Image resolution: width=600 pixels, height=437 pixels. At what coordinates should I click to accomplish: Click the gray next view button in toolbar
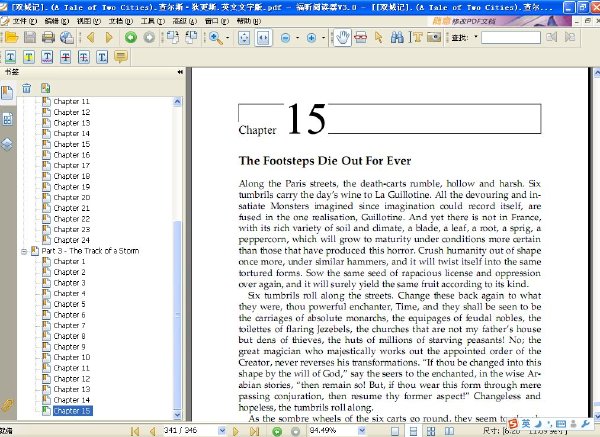pyautogui.click(x=149, y=38)
